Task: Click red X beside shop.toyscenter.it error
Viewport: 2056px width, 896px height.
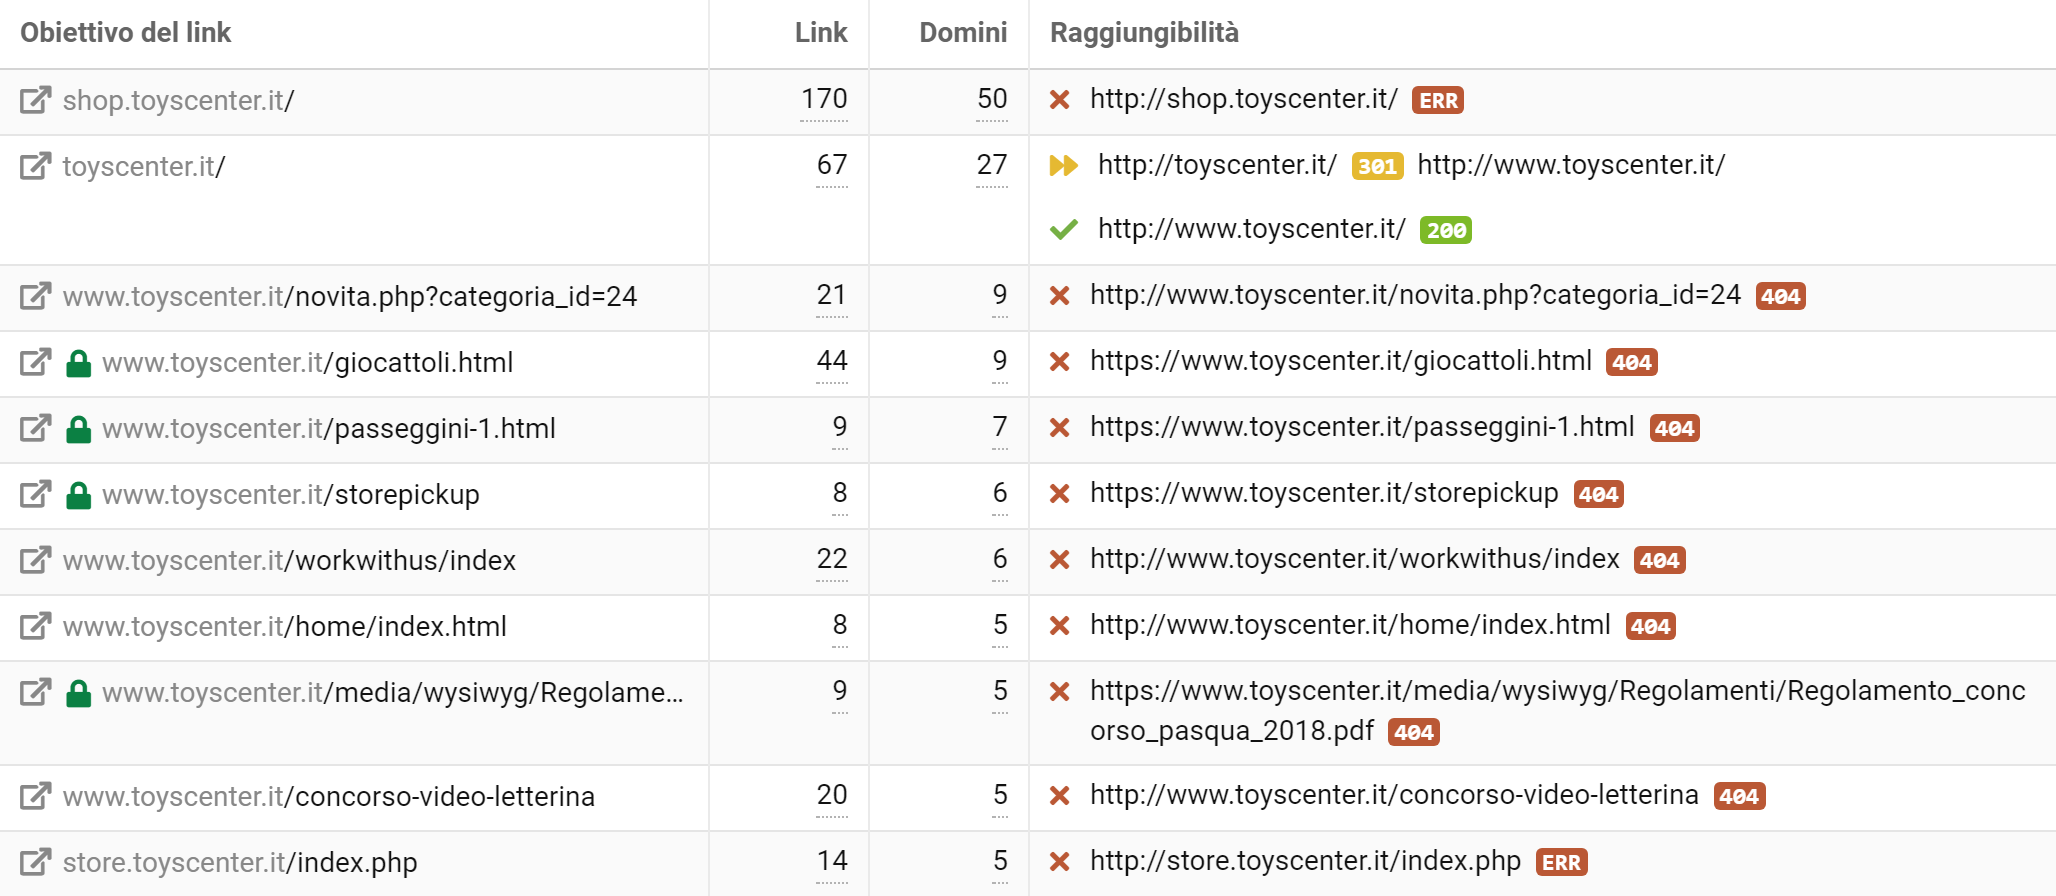Action: pyautogui.click(x=1060, y=100)
